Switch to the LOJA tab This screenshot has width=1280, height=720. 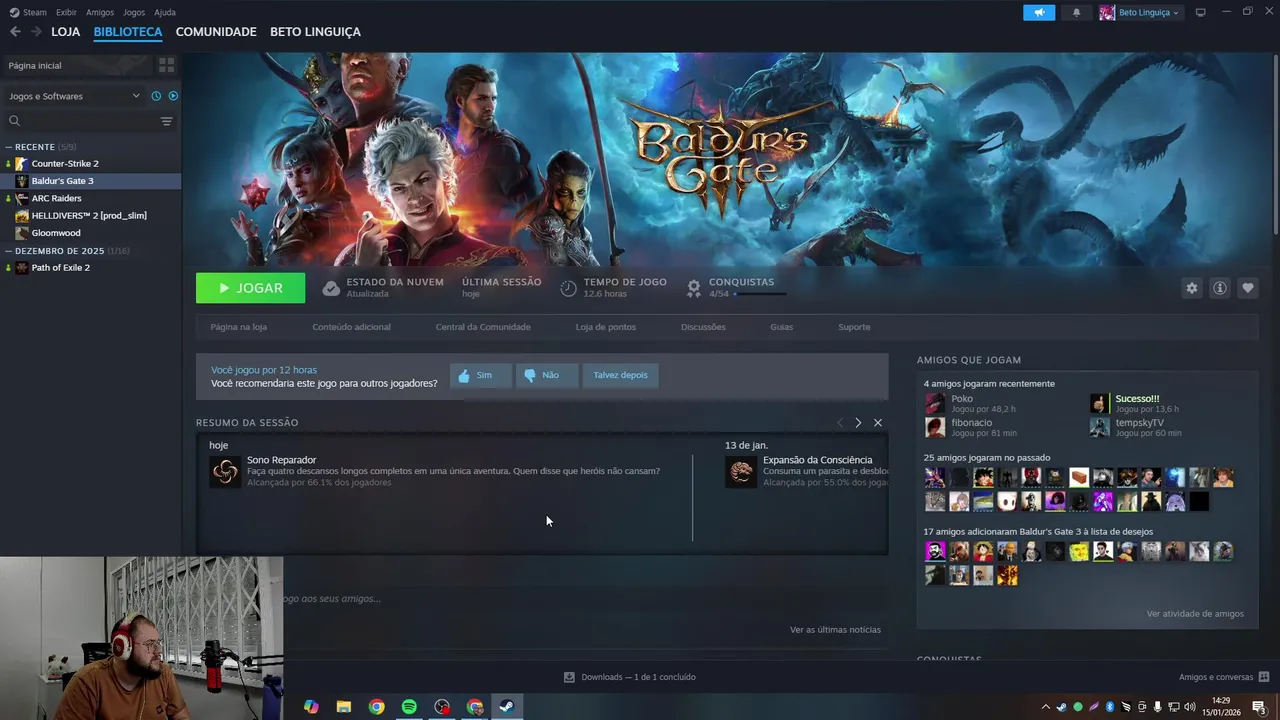pyautogui.click(x=66, y=32)
